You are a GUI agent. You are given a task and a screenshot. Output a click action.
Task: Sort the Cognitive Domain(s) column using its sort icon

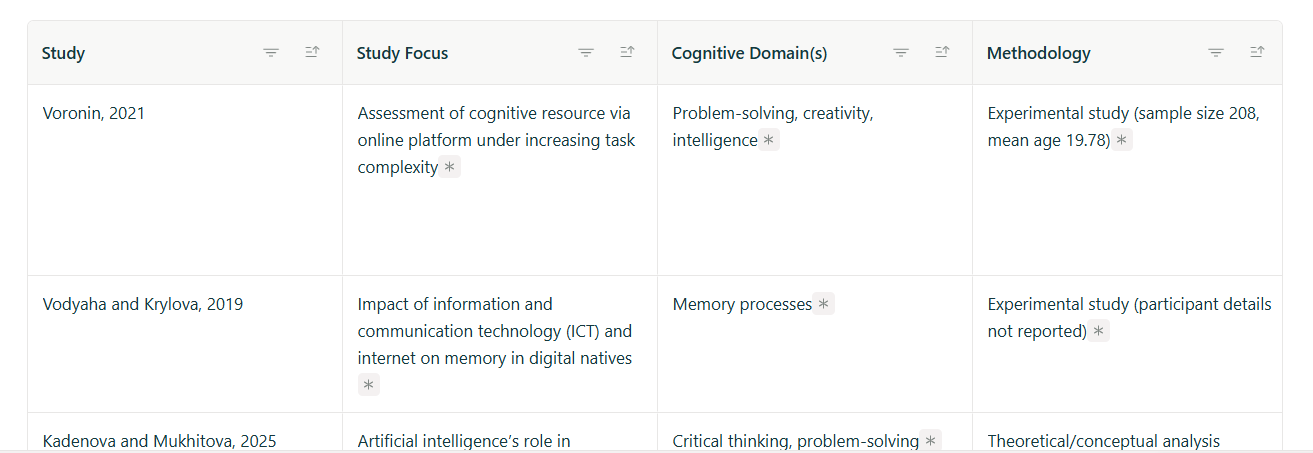click(942, 53)
